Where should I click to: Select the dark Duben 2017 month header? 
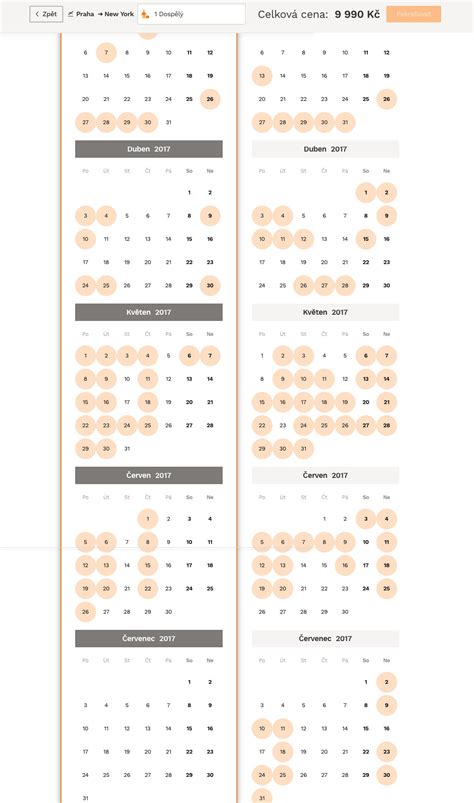(x=149, y=149)
